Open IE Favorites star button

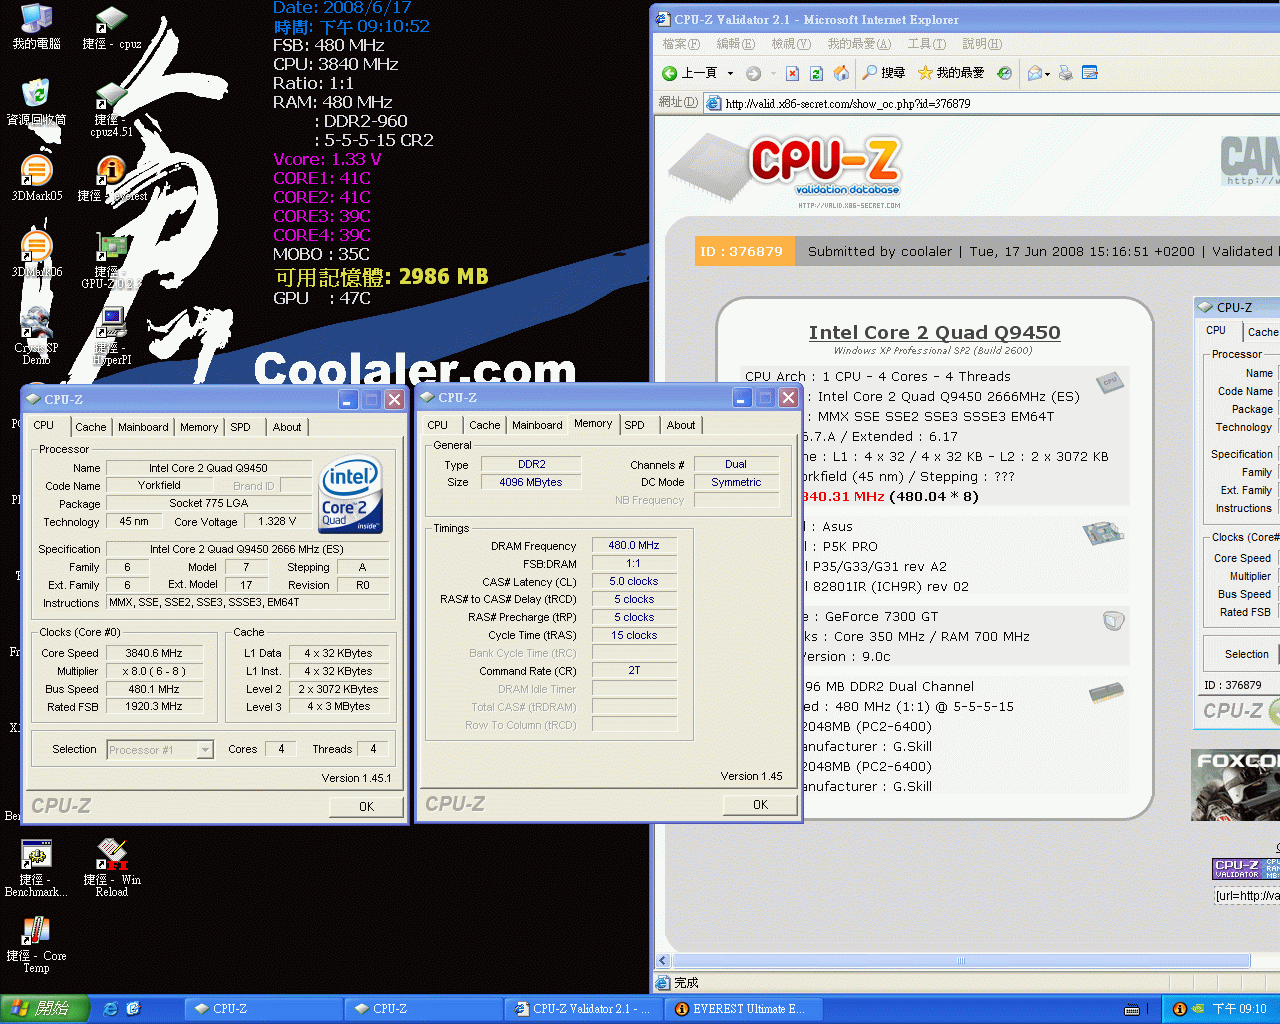click(951, 73)
